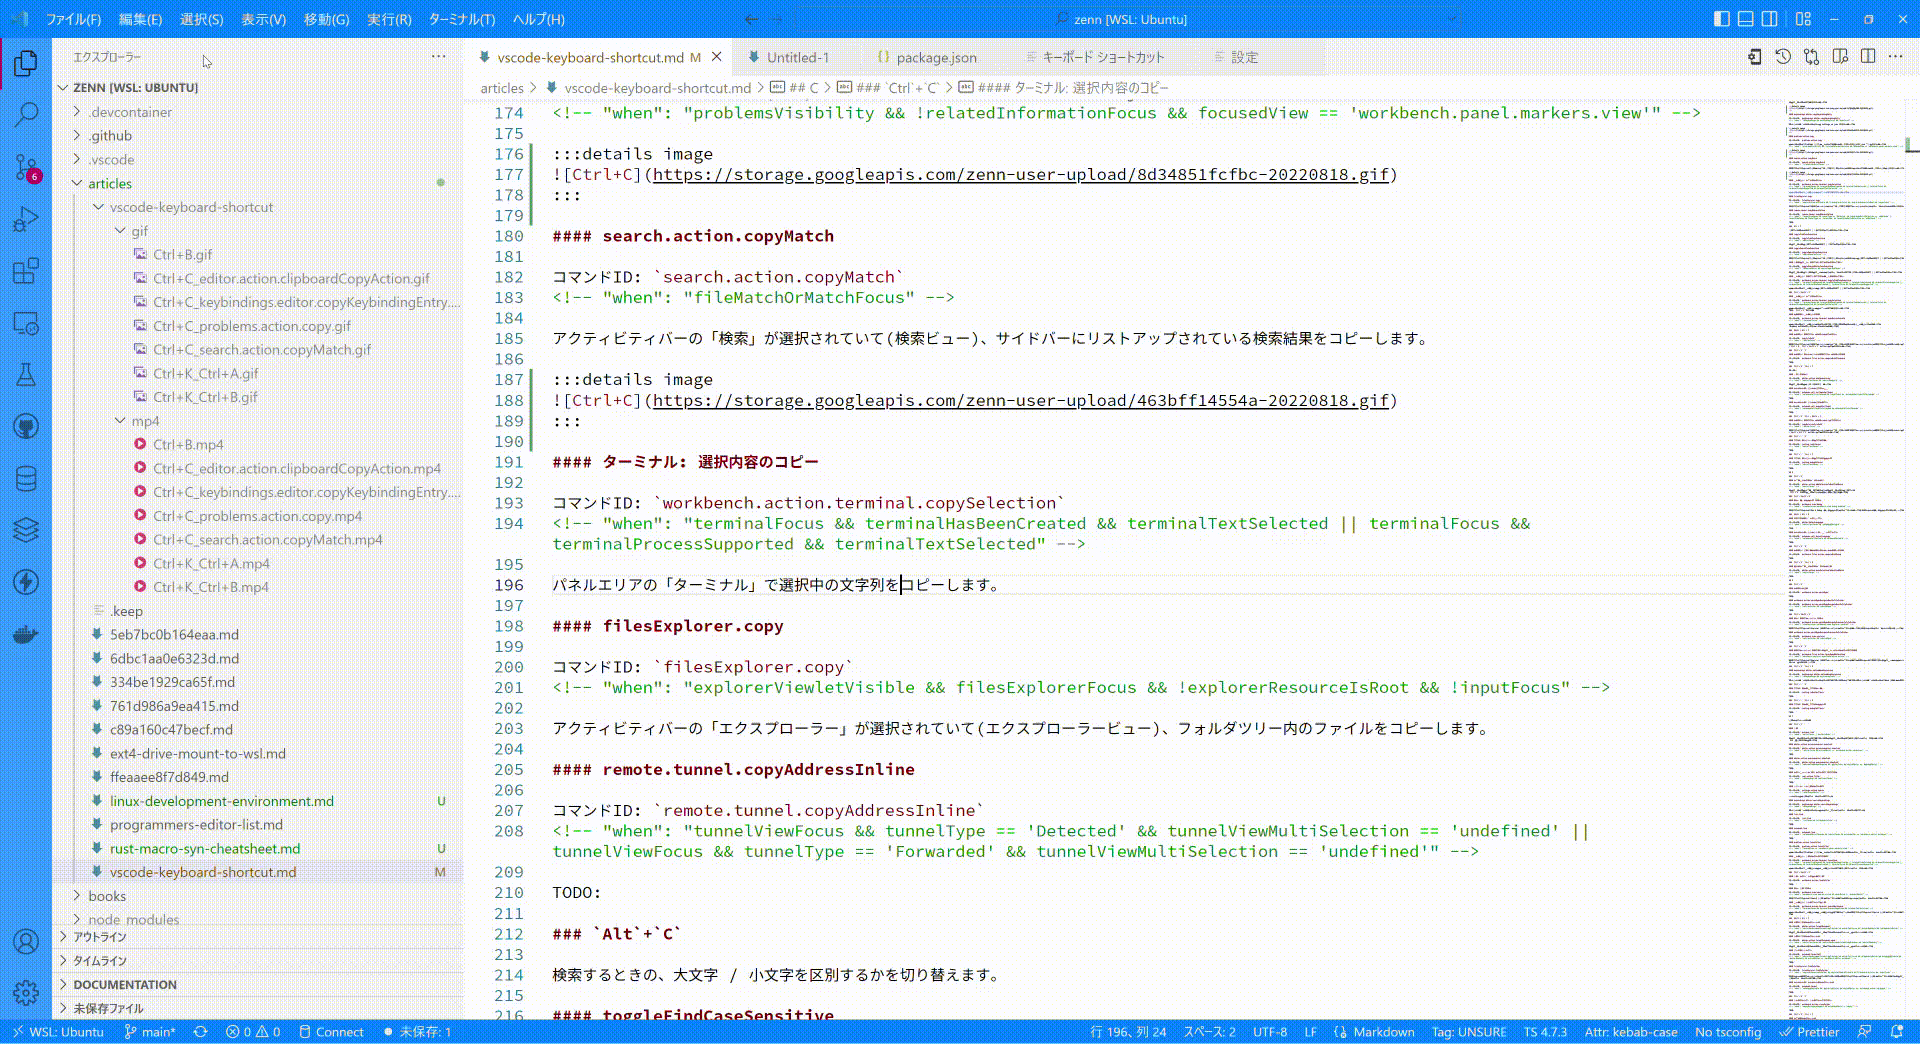Toggle secondary sidebar visibility
This screenshot has height=1044, width=1920.
point(1769,19)
